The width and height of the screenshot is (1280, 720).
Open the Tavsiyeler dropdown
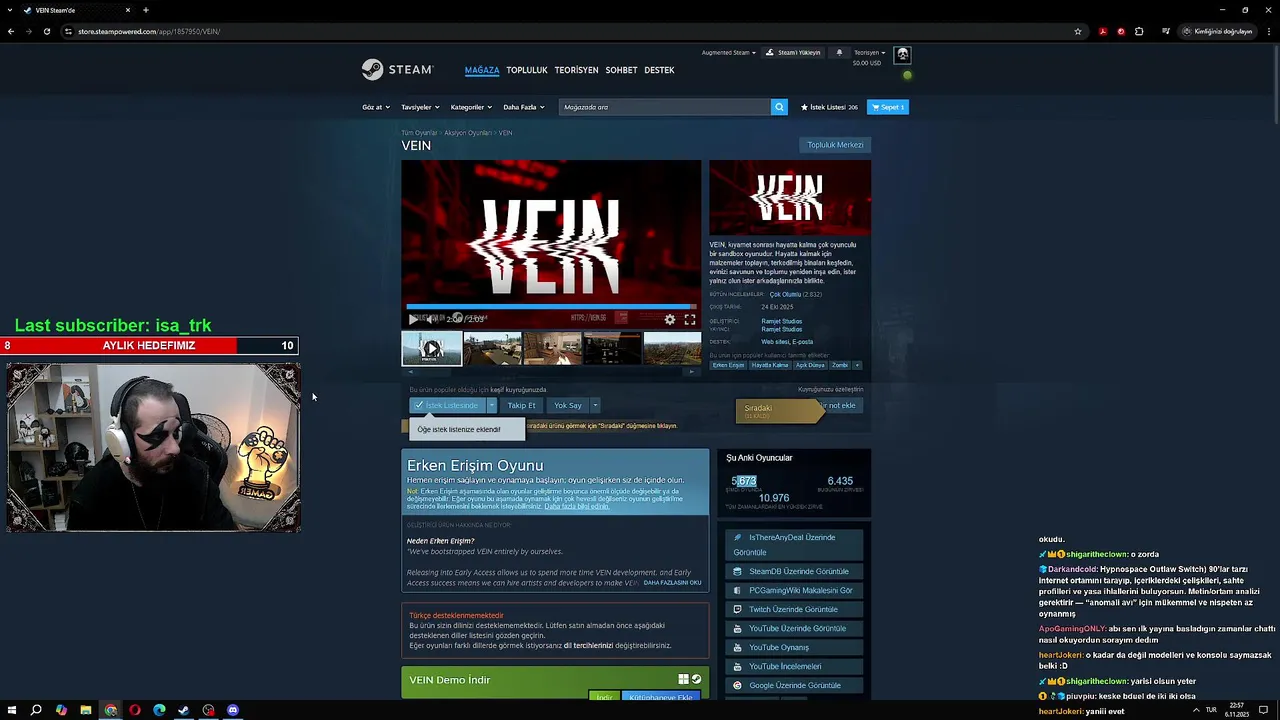[420, 107]
